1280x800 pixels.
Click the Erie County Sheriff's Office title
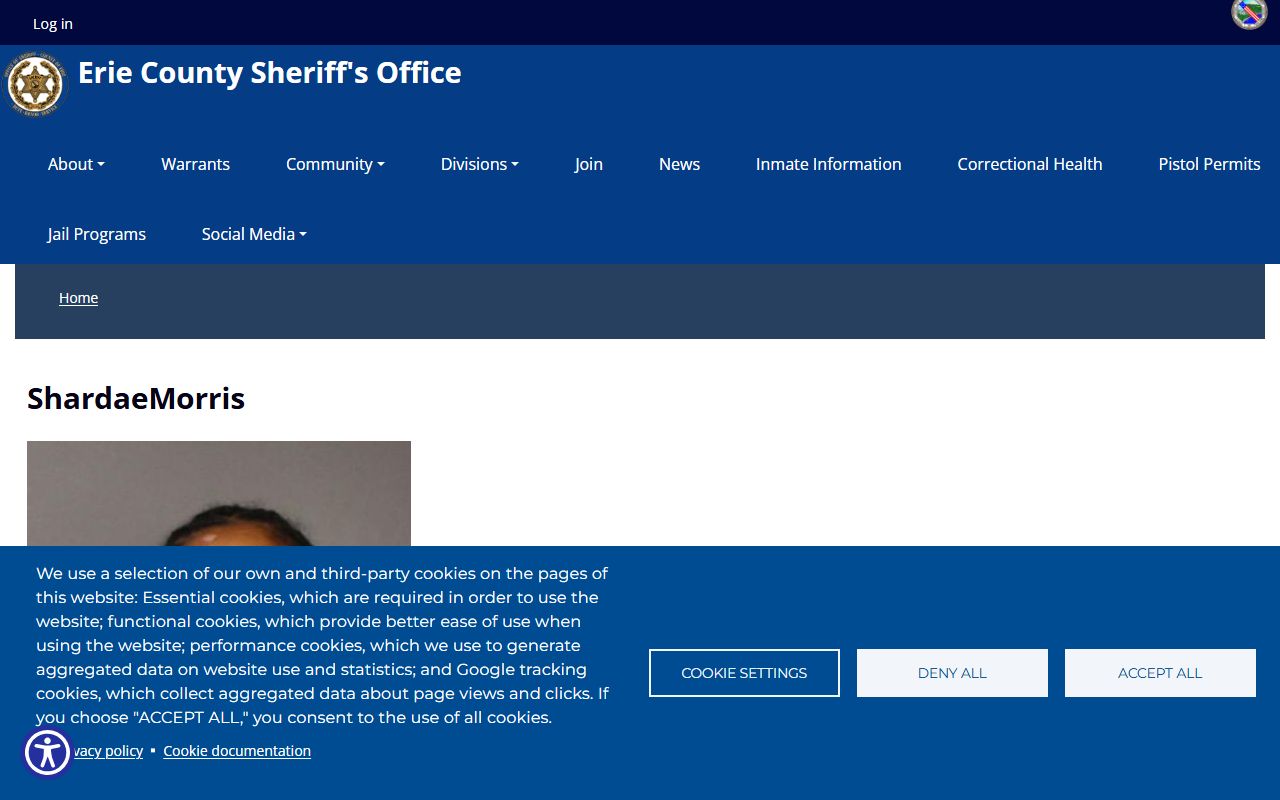[x=270, y=73]
